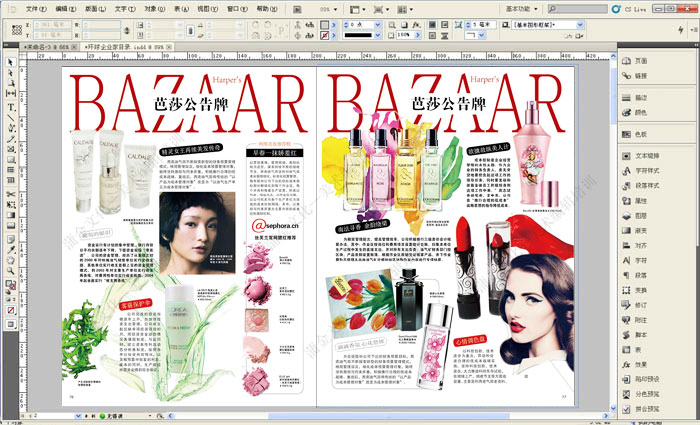Open the 编辑(E) menu
Screen dimensions: 700x425
tap(66, 9)
